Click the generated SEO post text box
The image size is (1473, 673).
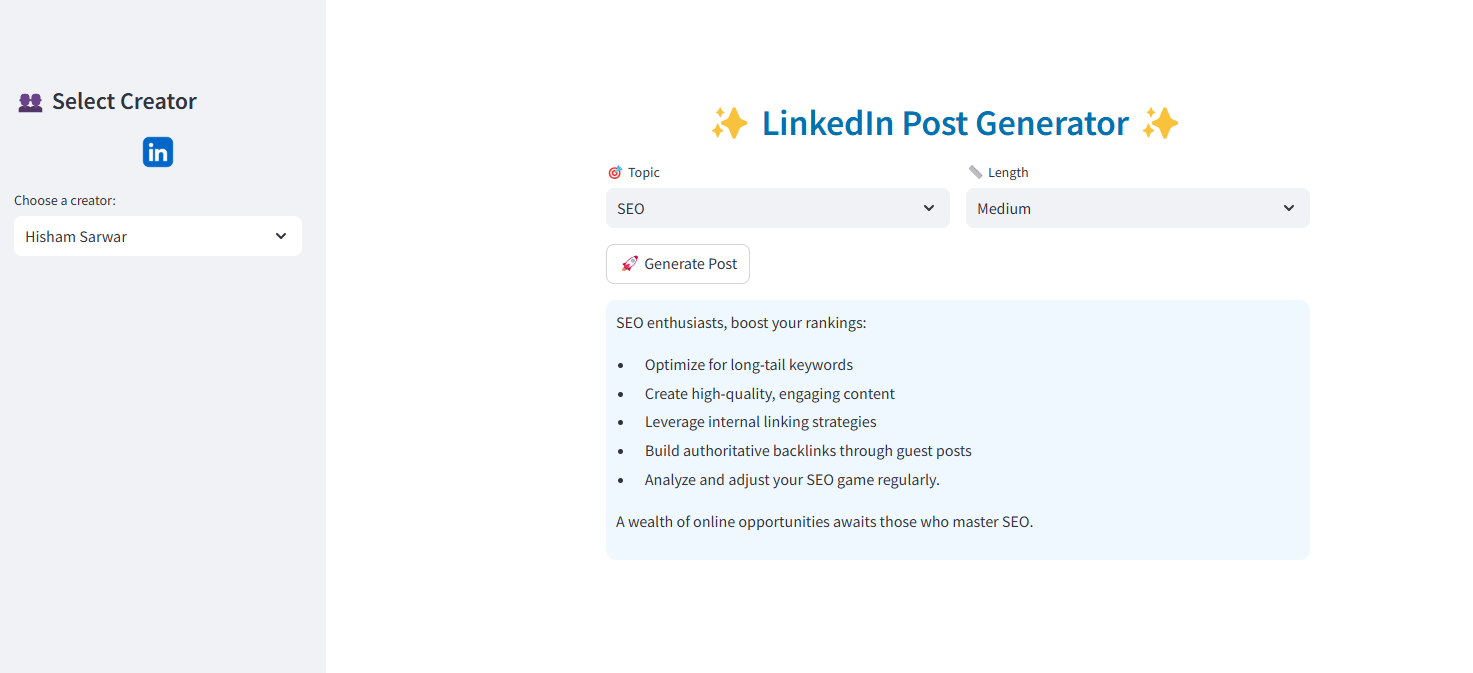tap(957, 429)
